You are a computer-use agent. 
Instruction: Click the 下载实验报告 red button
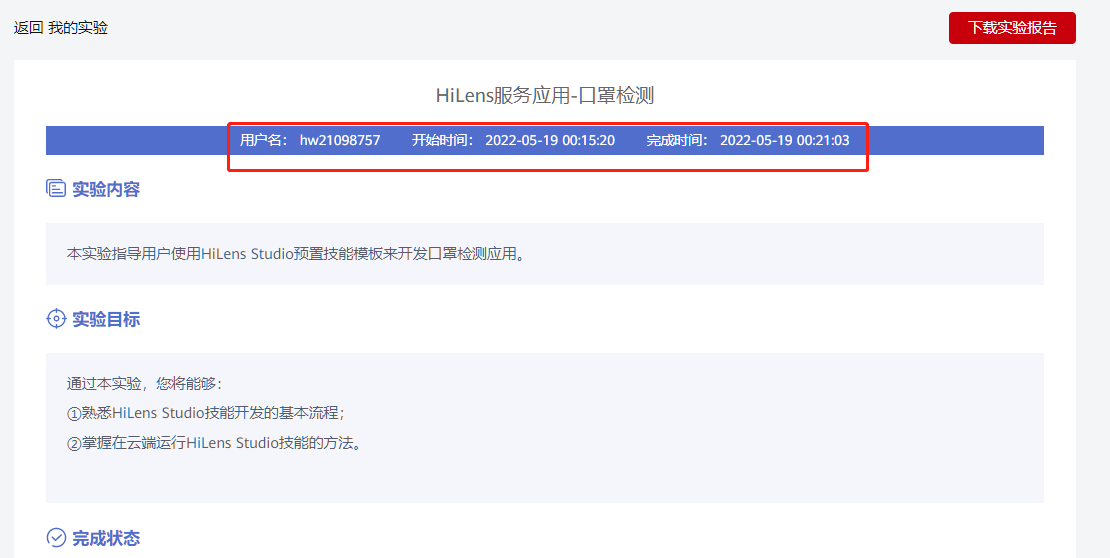(1012, 28)
